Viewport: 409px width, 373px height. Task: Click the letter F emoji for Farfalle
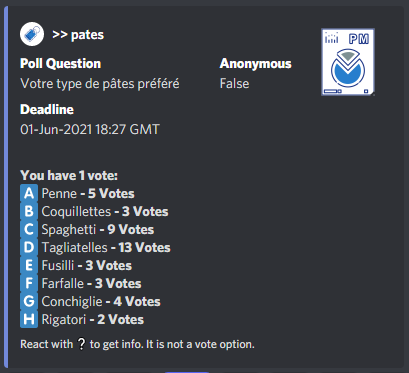(29, 283)
